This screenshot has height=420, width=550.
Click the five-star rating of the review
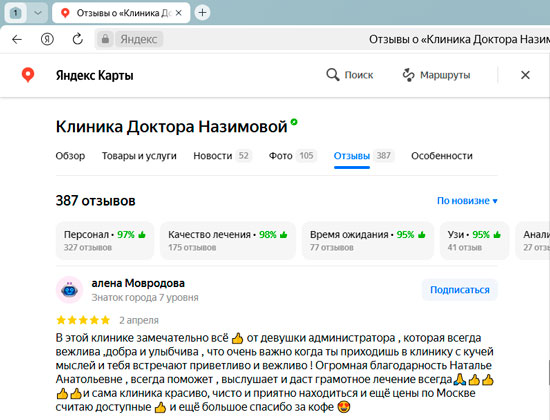point(83,320)
